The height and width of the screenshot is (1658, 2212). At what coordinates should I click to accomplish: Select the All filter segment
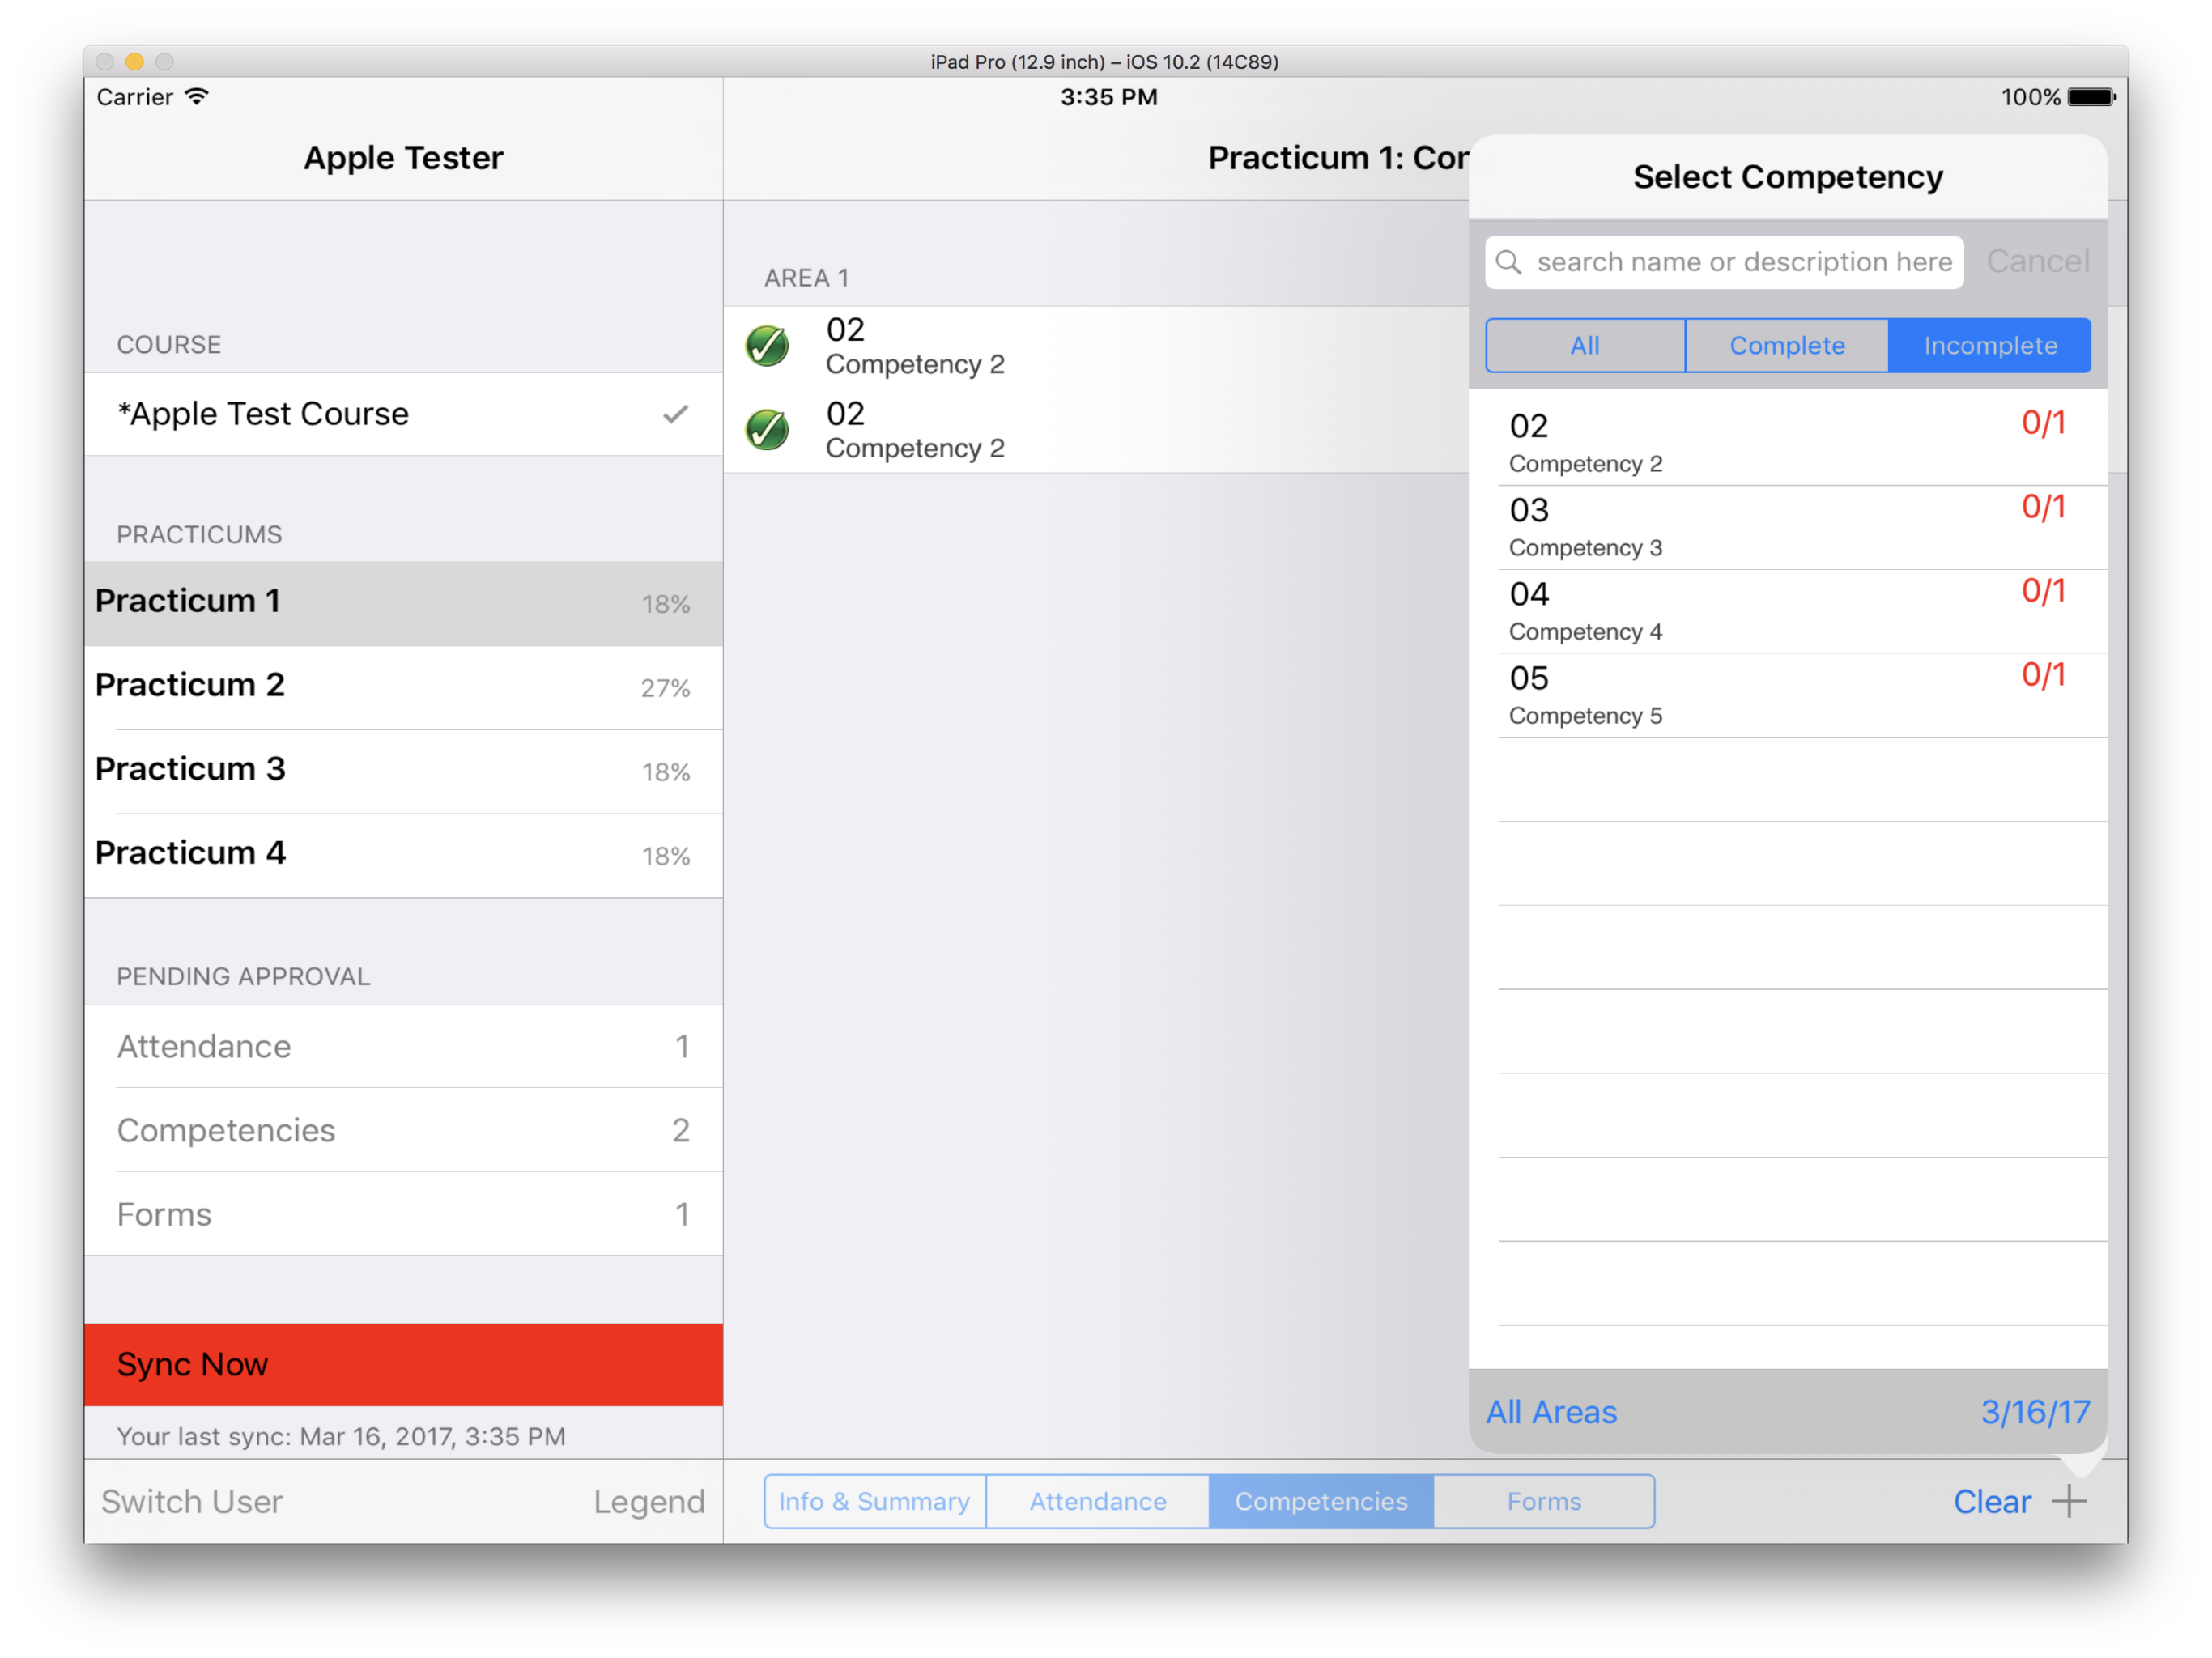click(x=1585, y=346)
